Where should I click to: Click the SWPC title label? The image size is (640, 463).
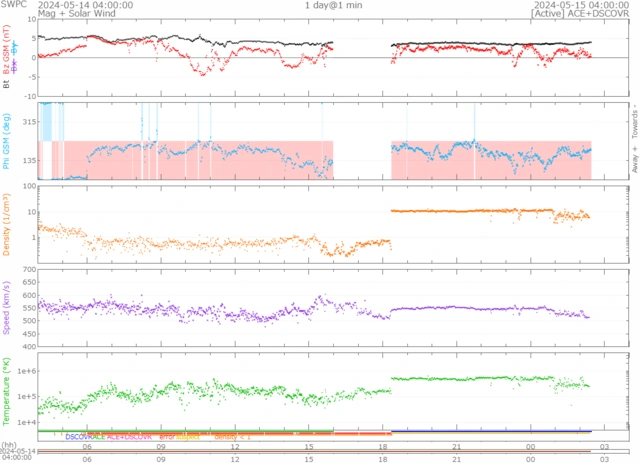[x=13, y=5]
